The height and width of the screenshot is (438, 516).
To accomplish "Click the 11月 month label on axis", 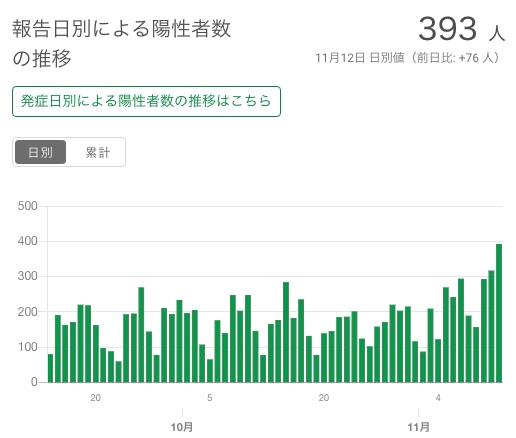I will click(418, 427).
